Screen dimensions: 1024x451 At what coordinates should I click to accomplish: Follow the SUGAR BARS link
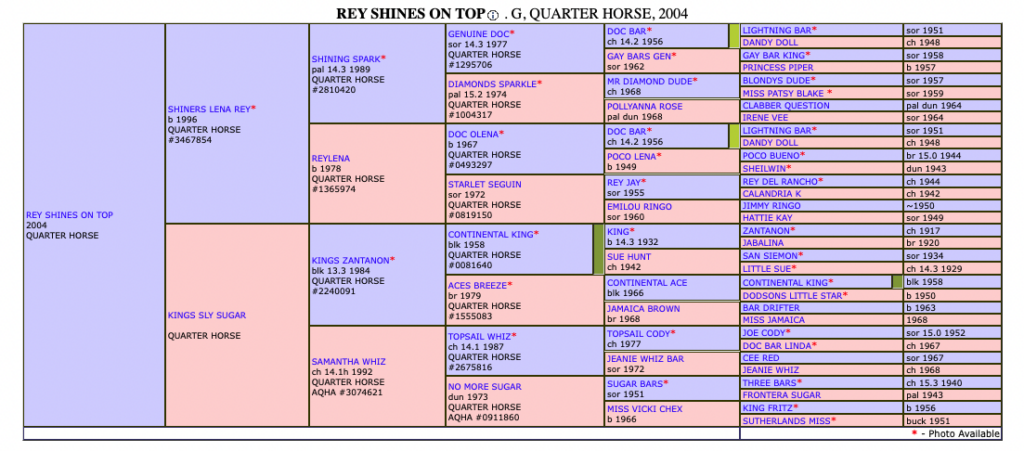coord(635,384)
